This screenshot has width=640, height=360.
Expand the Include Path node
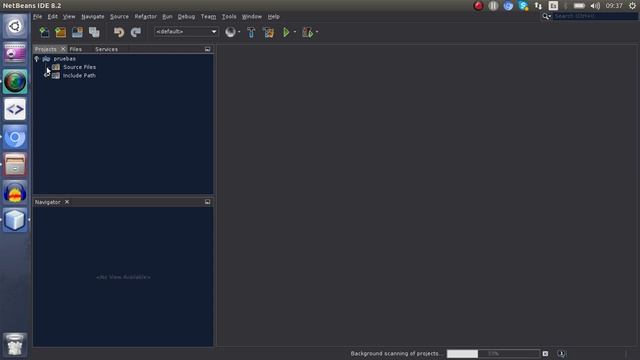[x=47, y=76]
